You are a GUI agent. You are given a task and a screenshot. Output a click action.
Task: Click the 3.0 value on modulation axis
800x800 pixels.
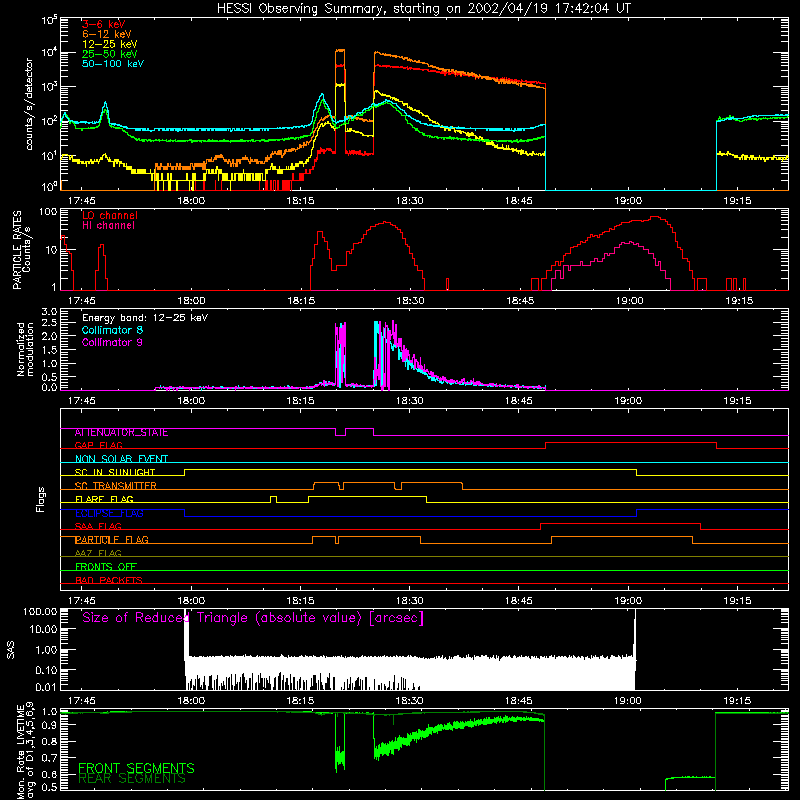(49, 312)
